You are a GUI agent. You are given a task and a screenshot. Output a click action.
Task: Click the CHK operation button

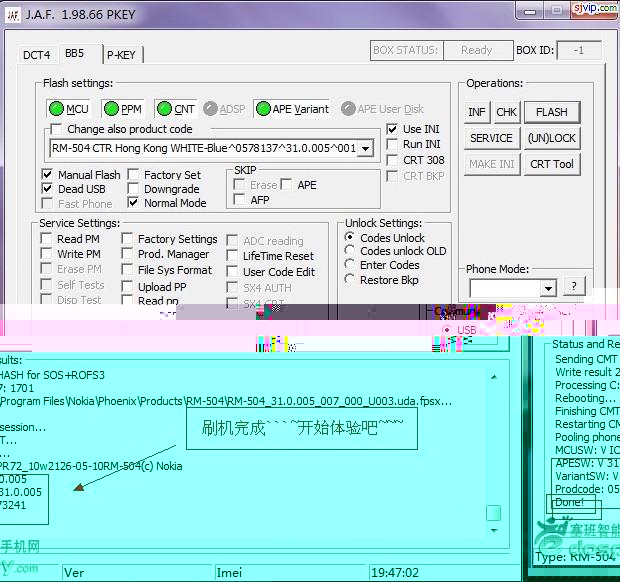[x=507, y=112]
